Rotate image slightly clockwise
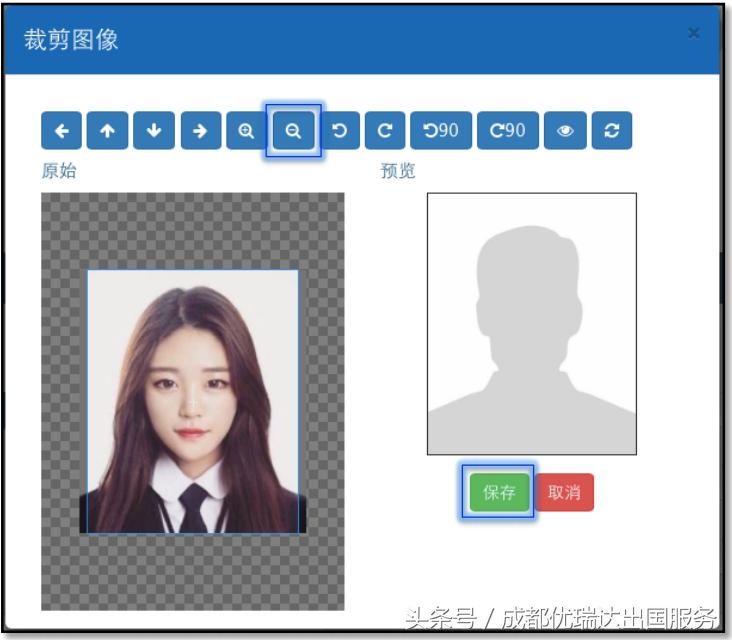Viewport: 732px width, 640px height. [x=385, y=130]
